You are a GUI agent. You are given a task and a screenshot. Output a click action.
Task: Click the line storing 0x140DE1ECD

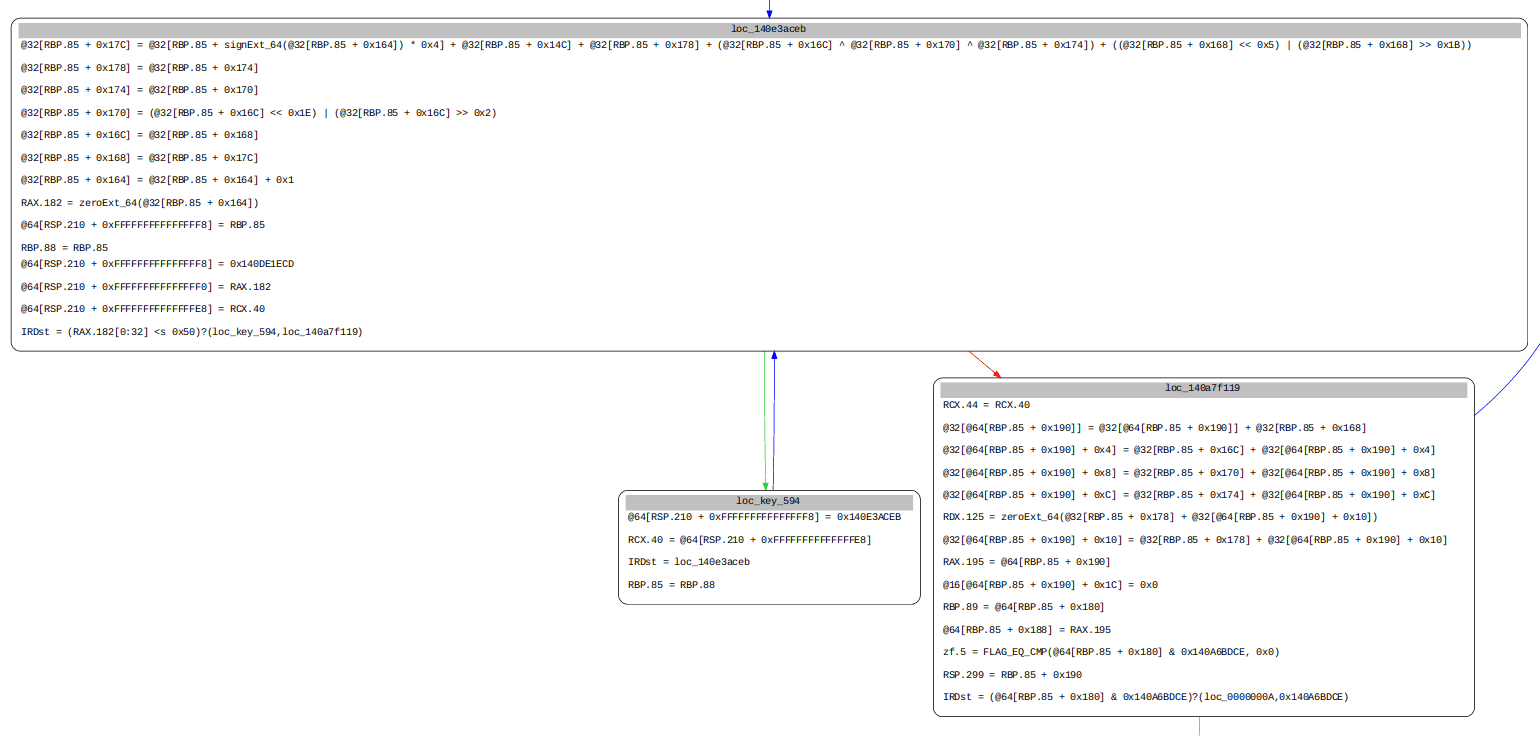point(157,264)
